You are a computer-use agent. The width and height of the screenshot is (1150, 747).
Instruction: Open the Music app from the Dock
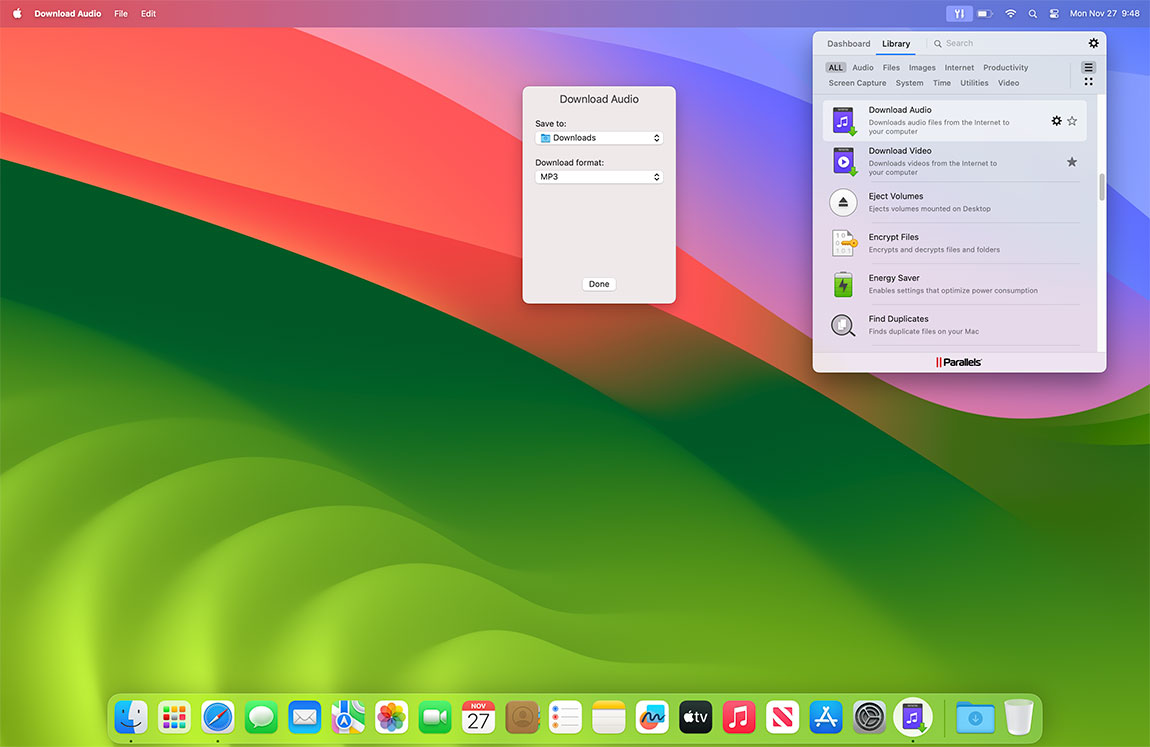pyautogui.click(x=738, y=717)
